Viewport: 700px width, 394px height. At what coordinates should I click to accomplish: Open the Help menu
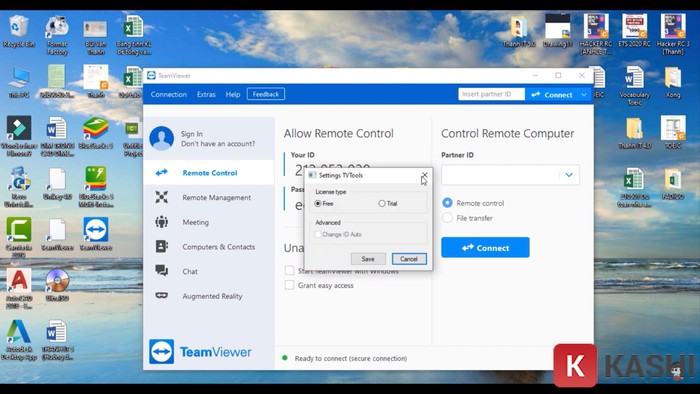tap(233, 95)
